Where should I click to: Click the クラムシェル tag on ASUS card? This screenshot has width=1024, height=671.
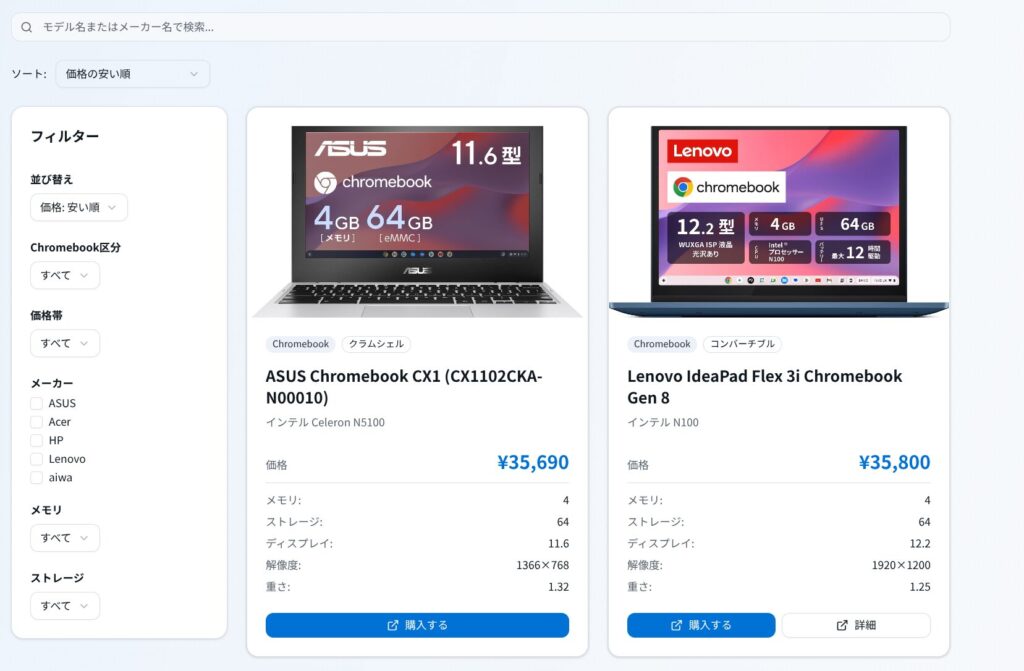(376, 344)
